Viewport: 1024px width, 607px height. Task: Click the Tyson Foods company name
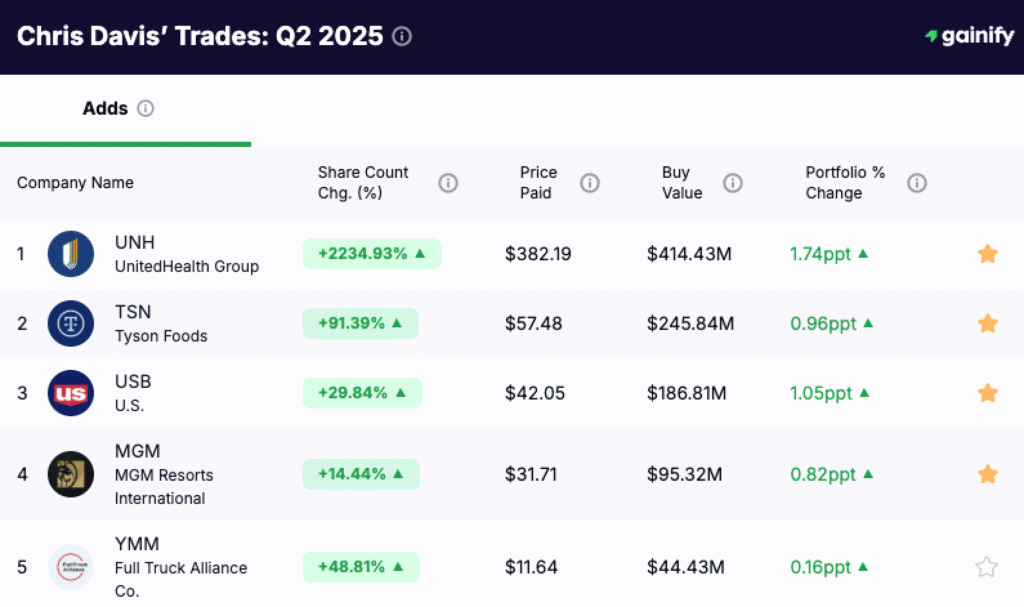[x=161, y=336]
